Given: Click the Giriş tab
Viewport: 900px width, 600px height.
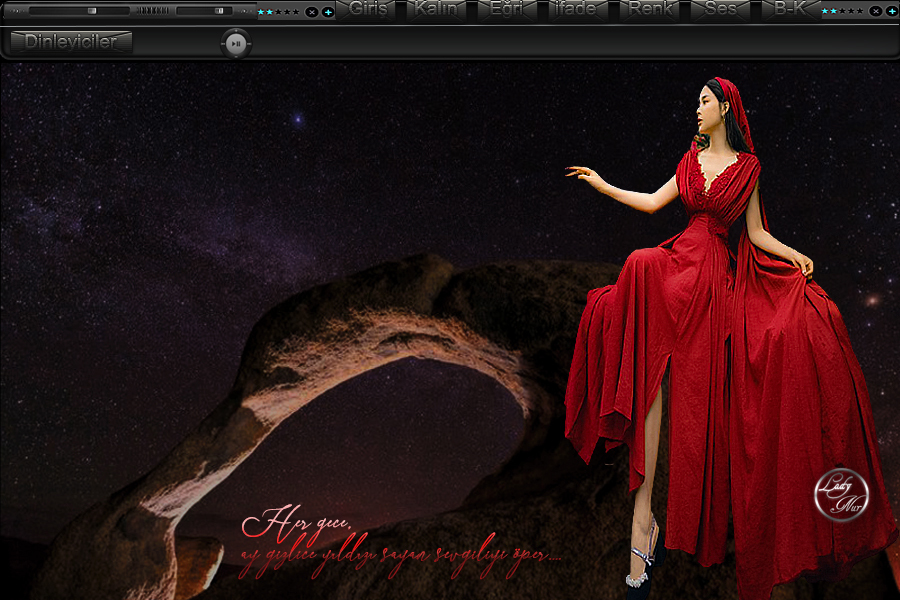Looking at the screenshot, I should 369,10.
